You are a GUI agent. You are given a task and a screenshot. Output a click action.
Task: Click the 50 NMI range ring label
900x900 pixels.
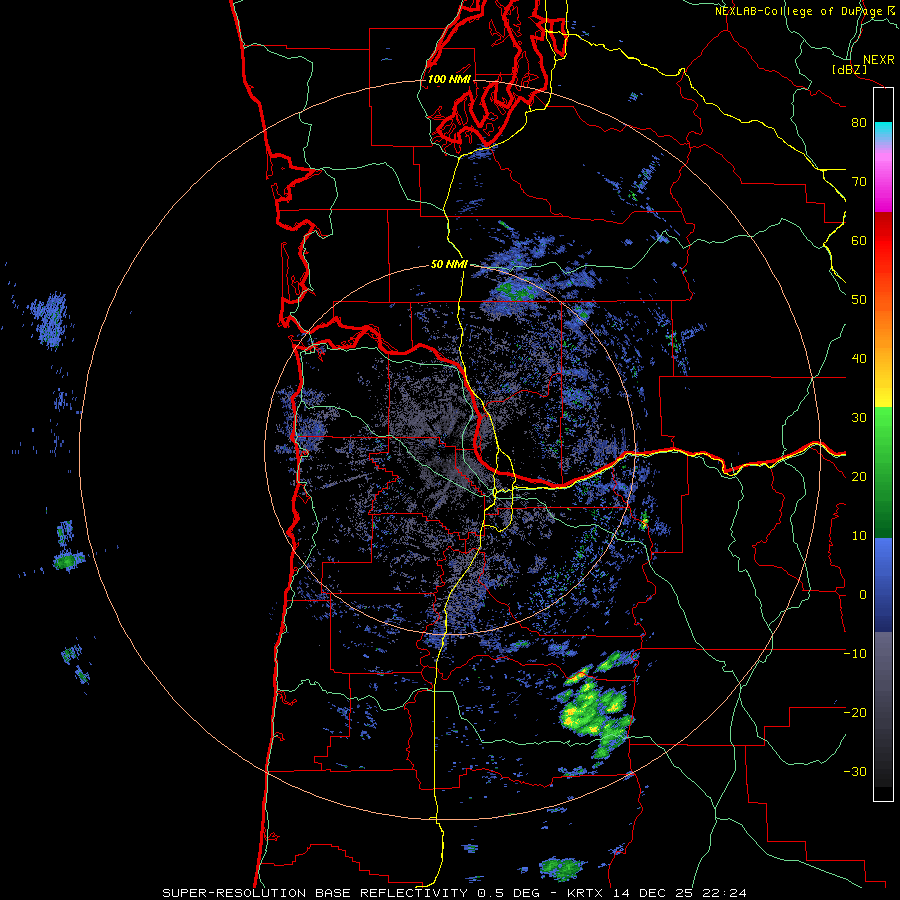point(449,265)
